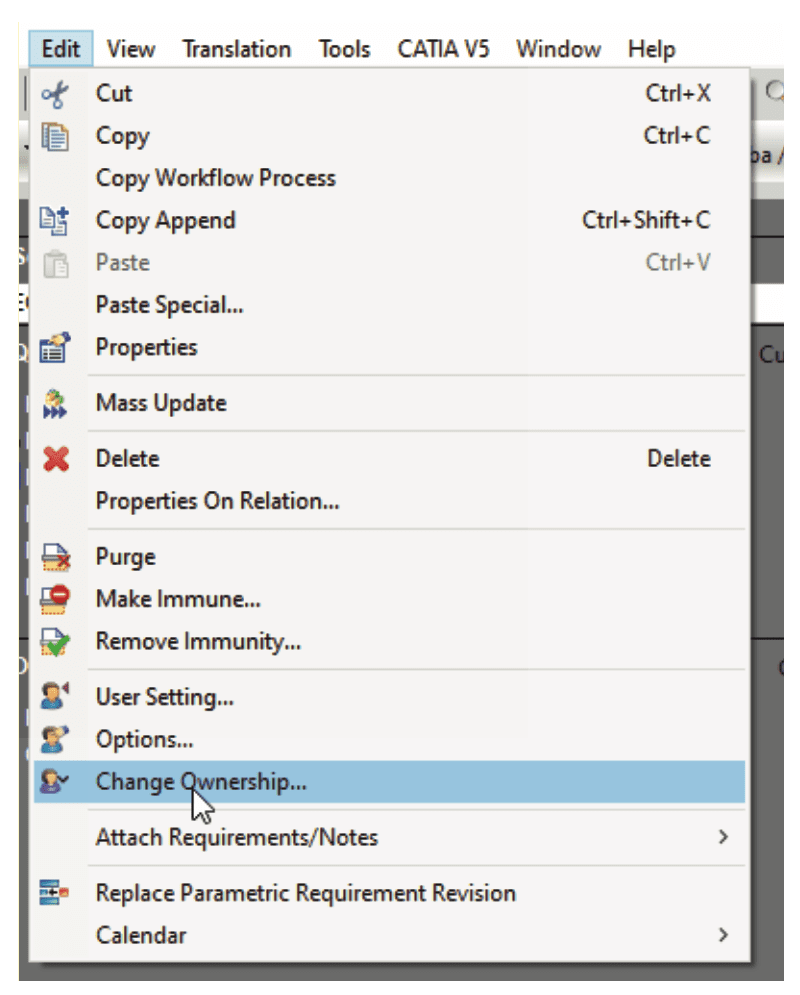Open the CATIA V5 menu
The height and width of the screenshot is (995, 800).
pos(443,49)
